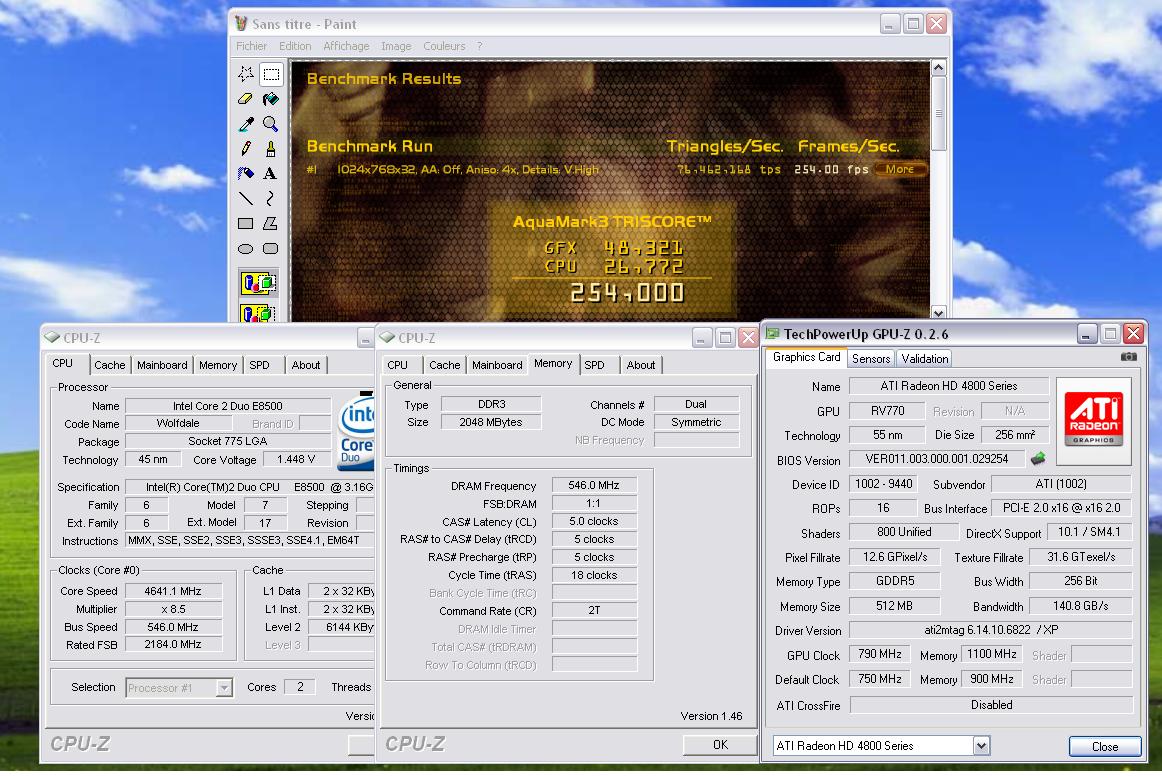1162x776 pixels.
Task: Open Mainboard tab in left CPU-Z window
Action: [x=162, y=365]
